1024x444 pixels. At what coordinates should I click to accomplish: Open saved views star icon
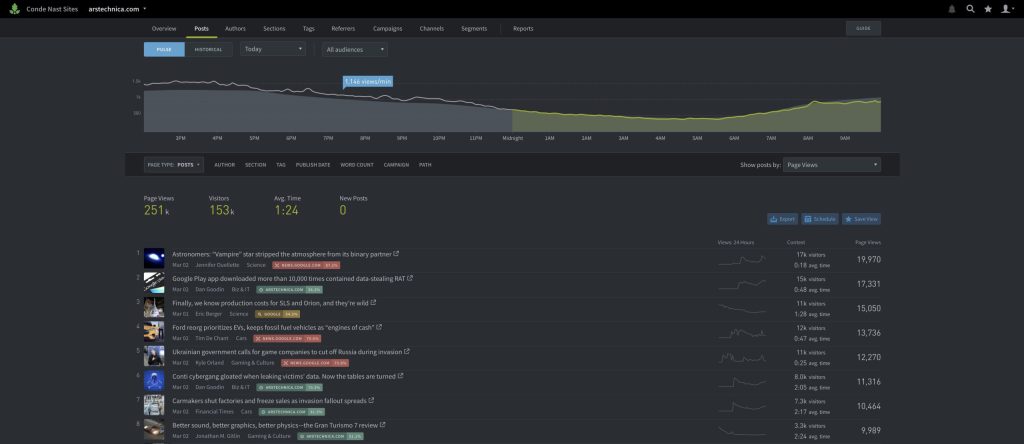pyautogui.click(x=988, y=9)
